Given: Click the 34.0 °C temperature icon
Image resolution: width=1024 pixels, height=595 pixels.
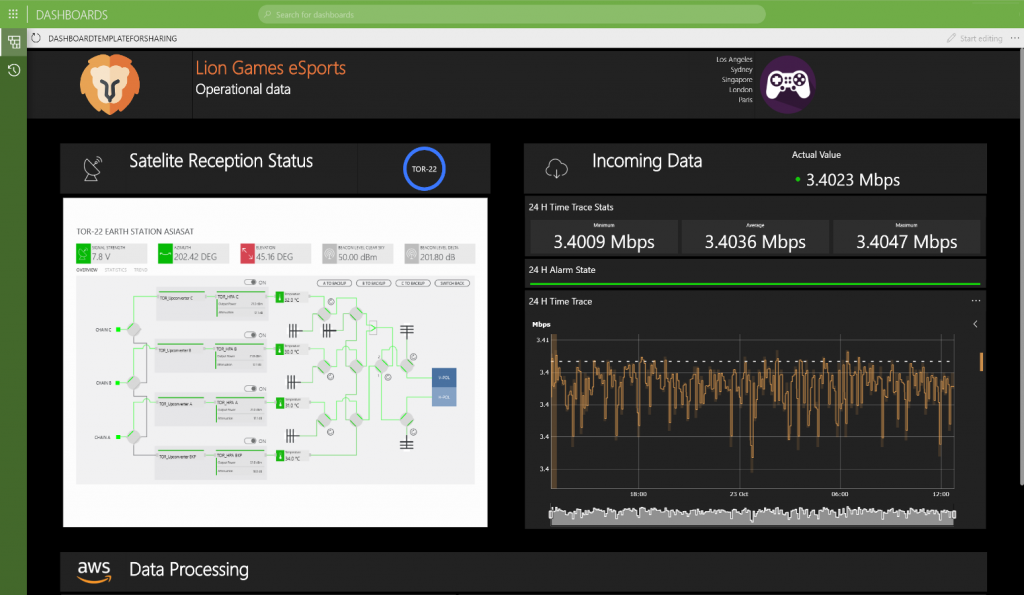Looking at the screenshot, I should coord(280,456).
